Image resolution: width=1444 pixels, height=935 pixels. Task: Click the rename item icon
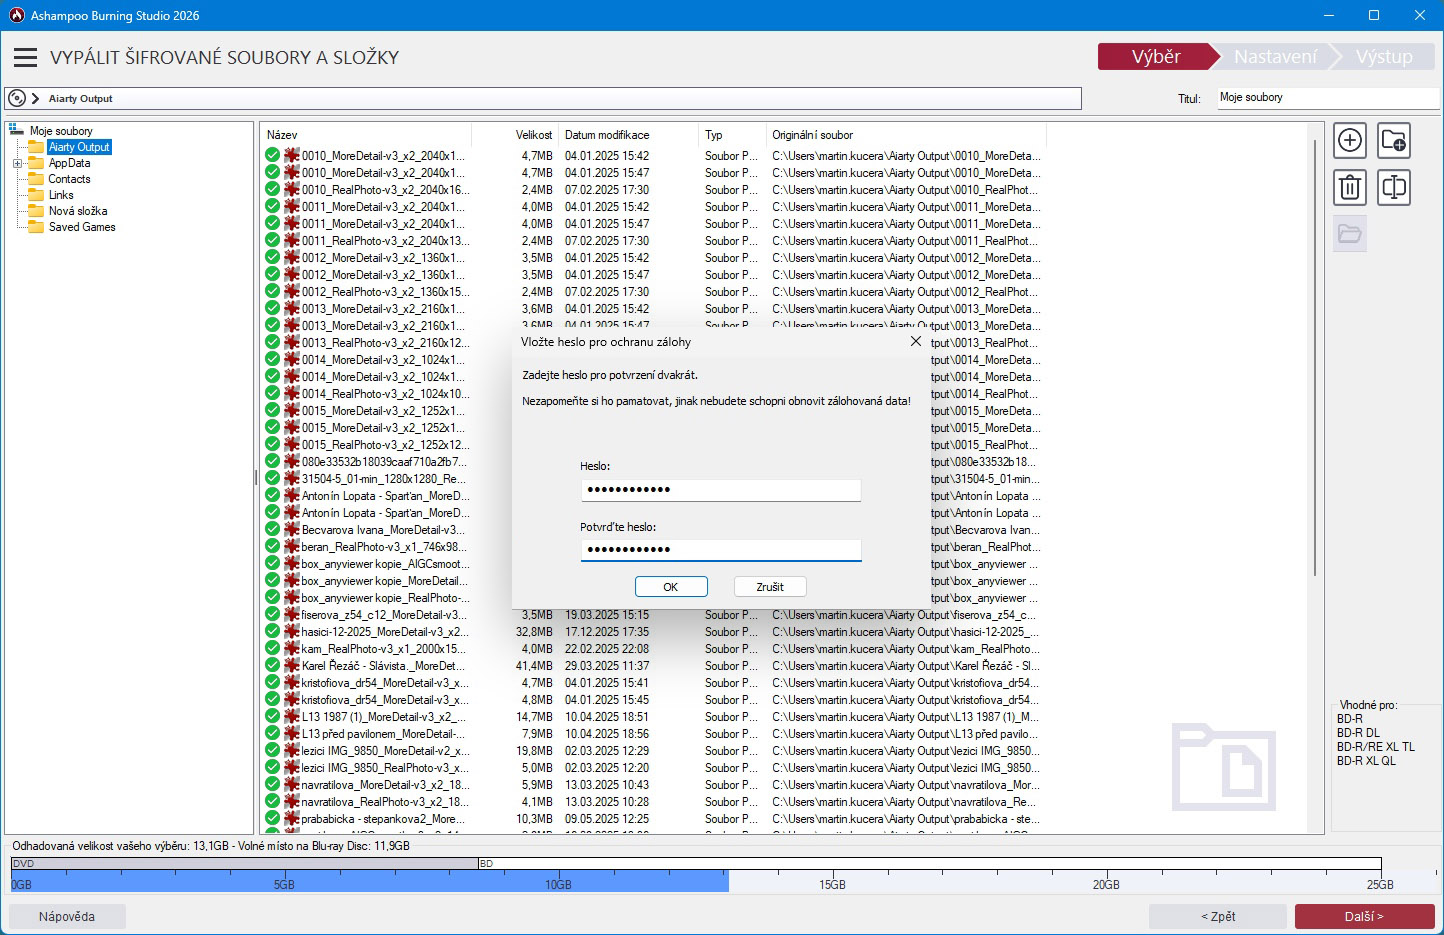pyautogui.click(x=1393, y=187)
